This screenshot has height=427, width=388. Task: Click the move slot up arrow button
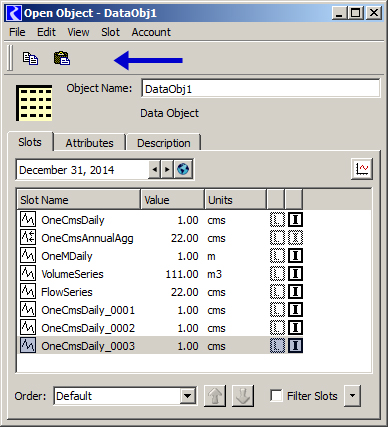pyautogui.click(x=215, y=396)
